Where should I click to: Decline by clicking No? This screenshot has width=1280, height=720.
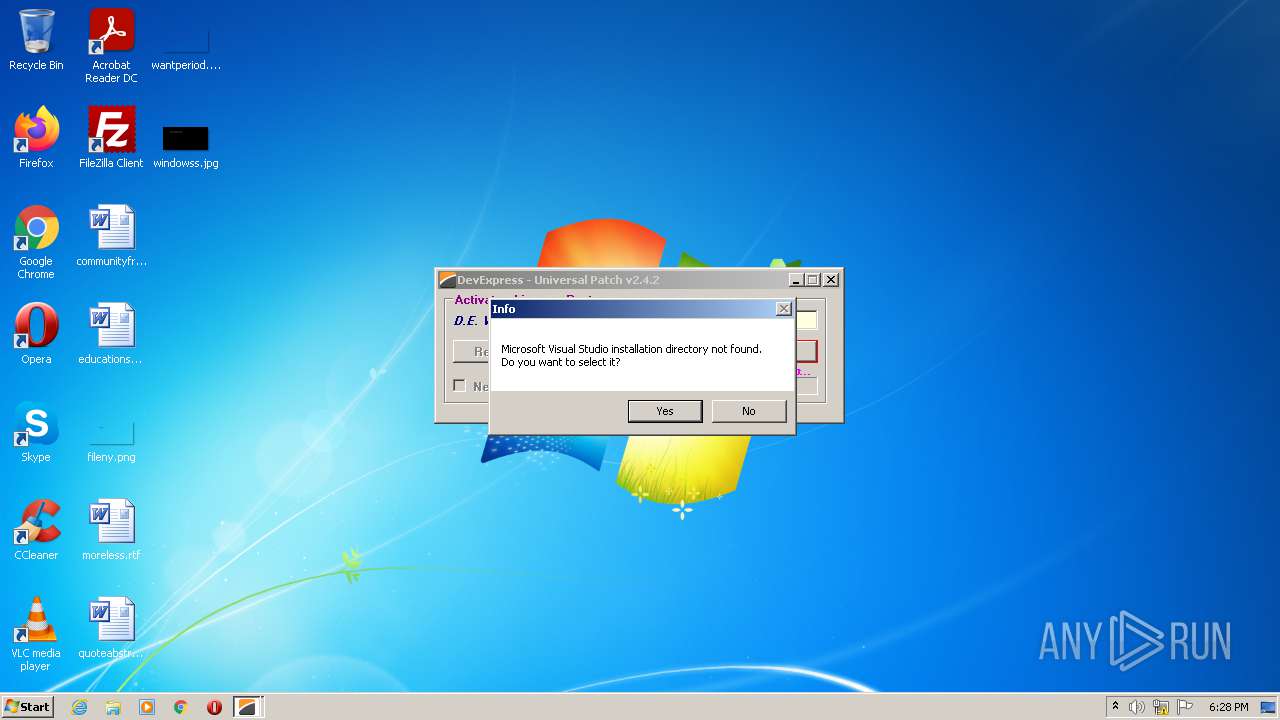coord(749,411)
